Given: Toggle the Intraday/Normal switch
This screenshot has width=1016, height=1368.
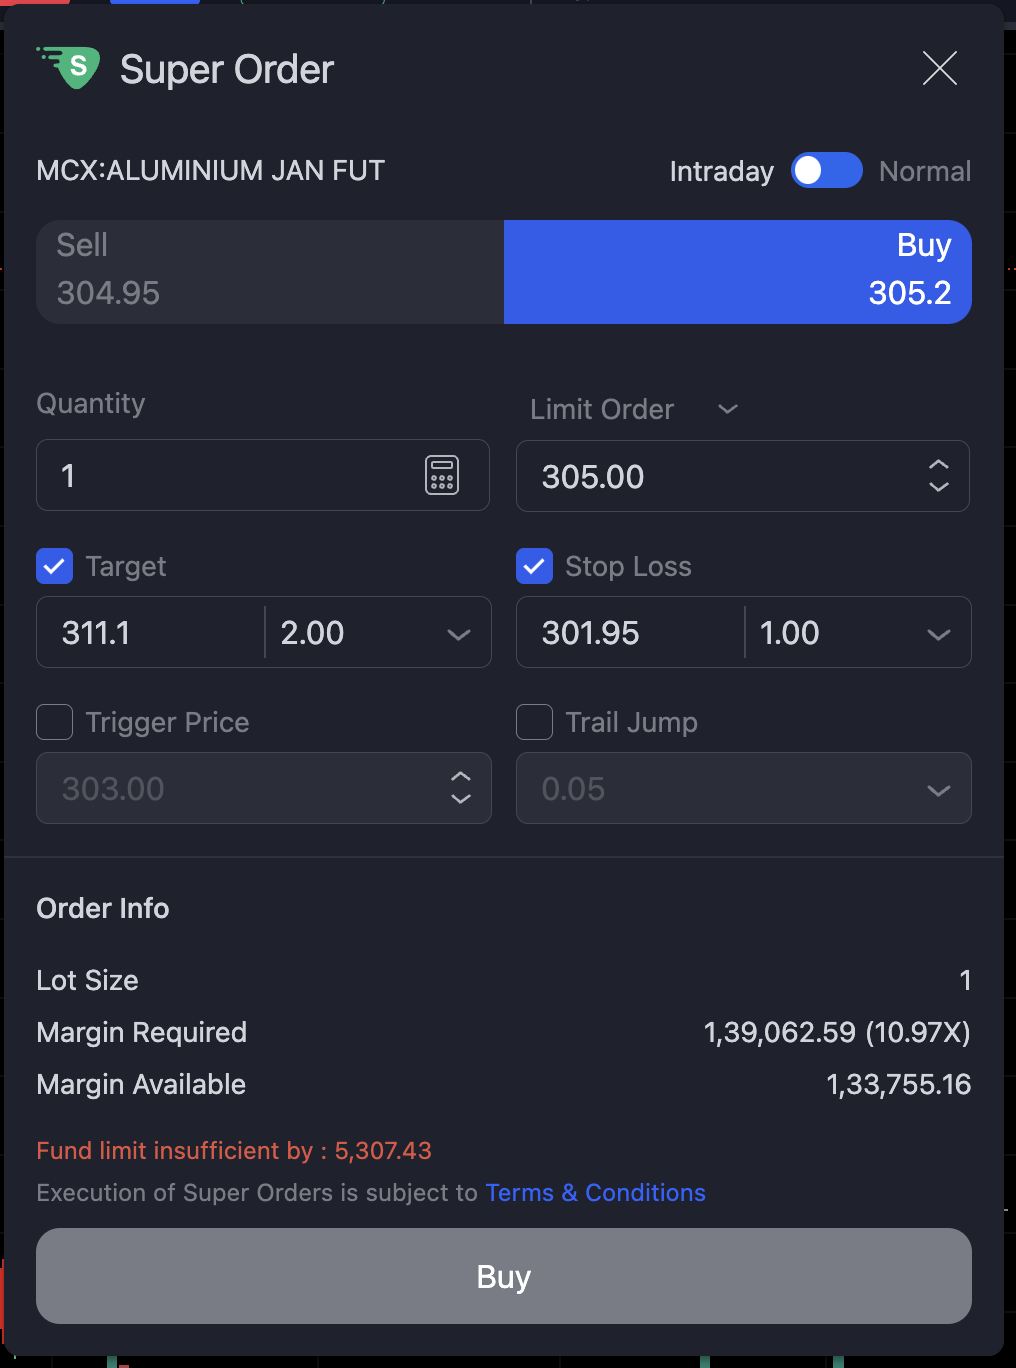Looking at the screenshot, I should pos(826,171).
